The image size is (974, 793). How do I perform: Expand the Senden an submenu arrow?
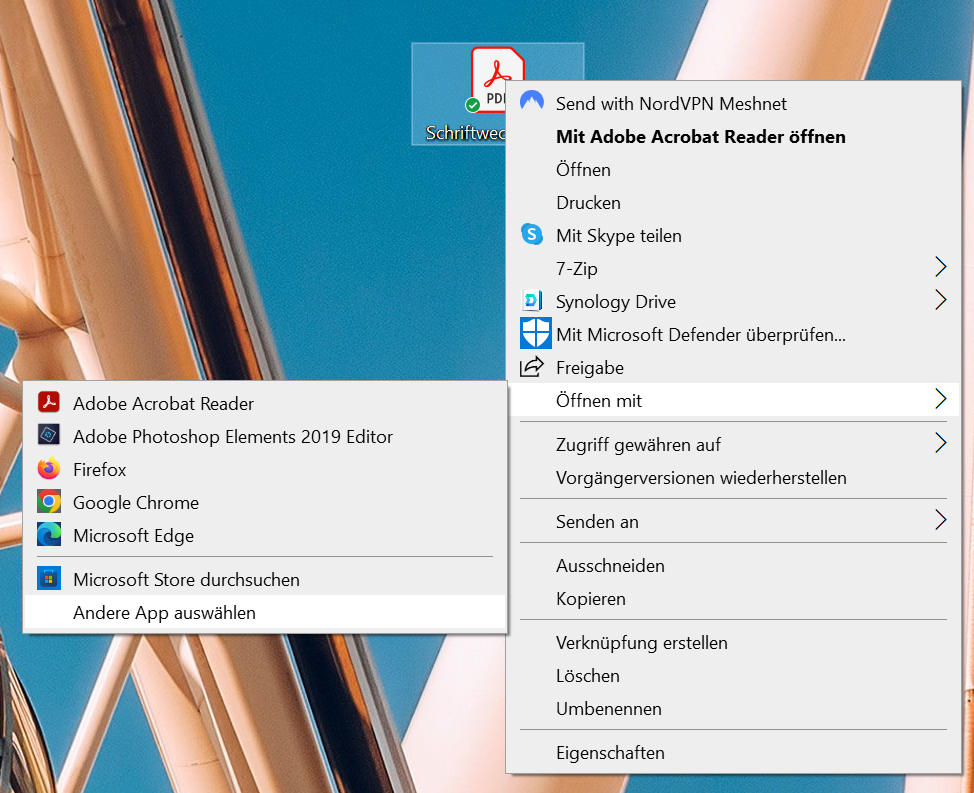(x=939, y=520)
